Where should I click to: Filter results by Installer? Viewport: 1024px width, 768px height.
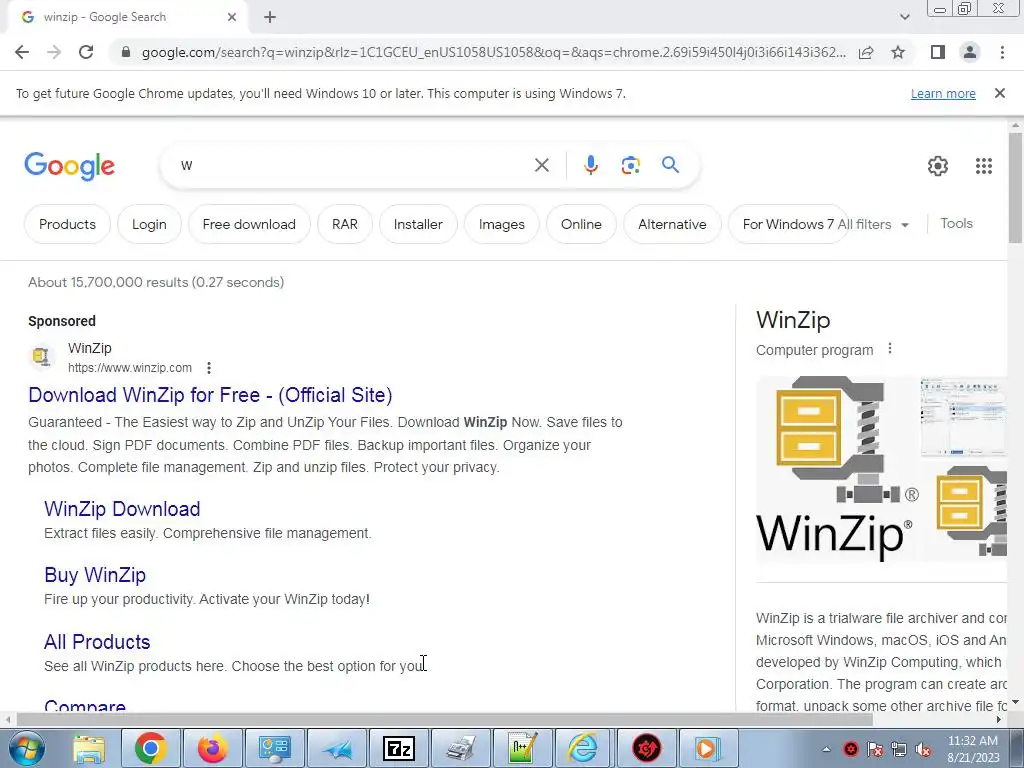pyautogui.click(x=418, y=224)
